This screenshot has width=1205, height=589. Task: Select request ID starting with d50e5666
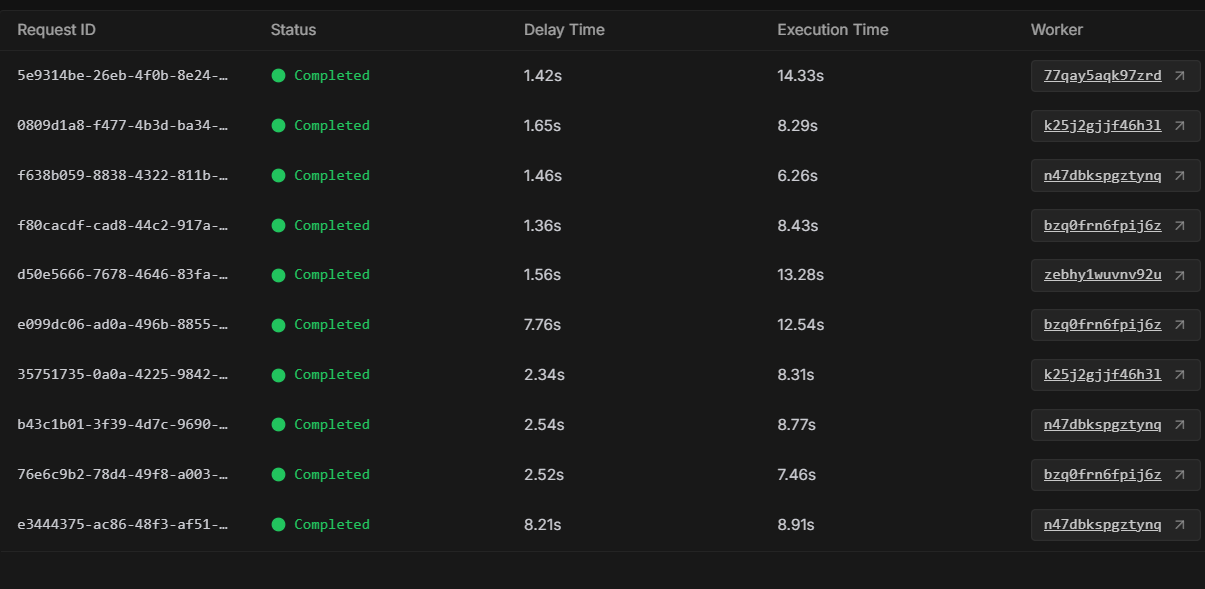point(123,275)
